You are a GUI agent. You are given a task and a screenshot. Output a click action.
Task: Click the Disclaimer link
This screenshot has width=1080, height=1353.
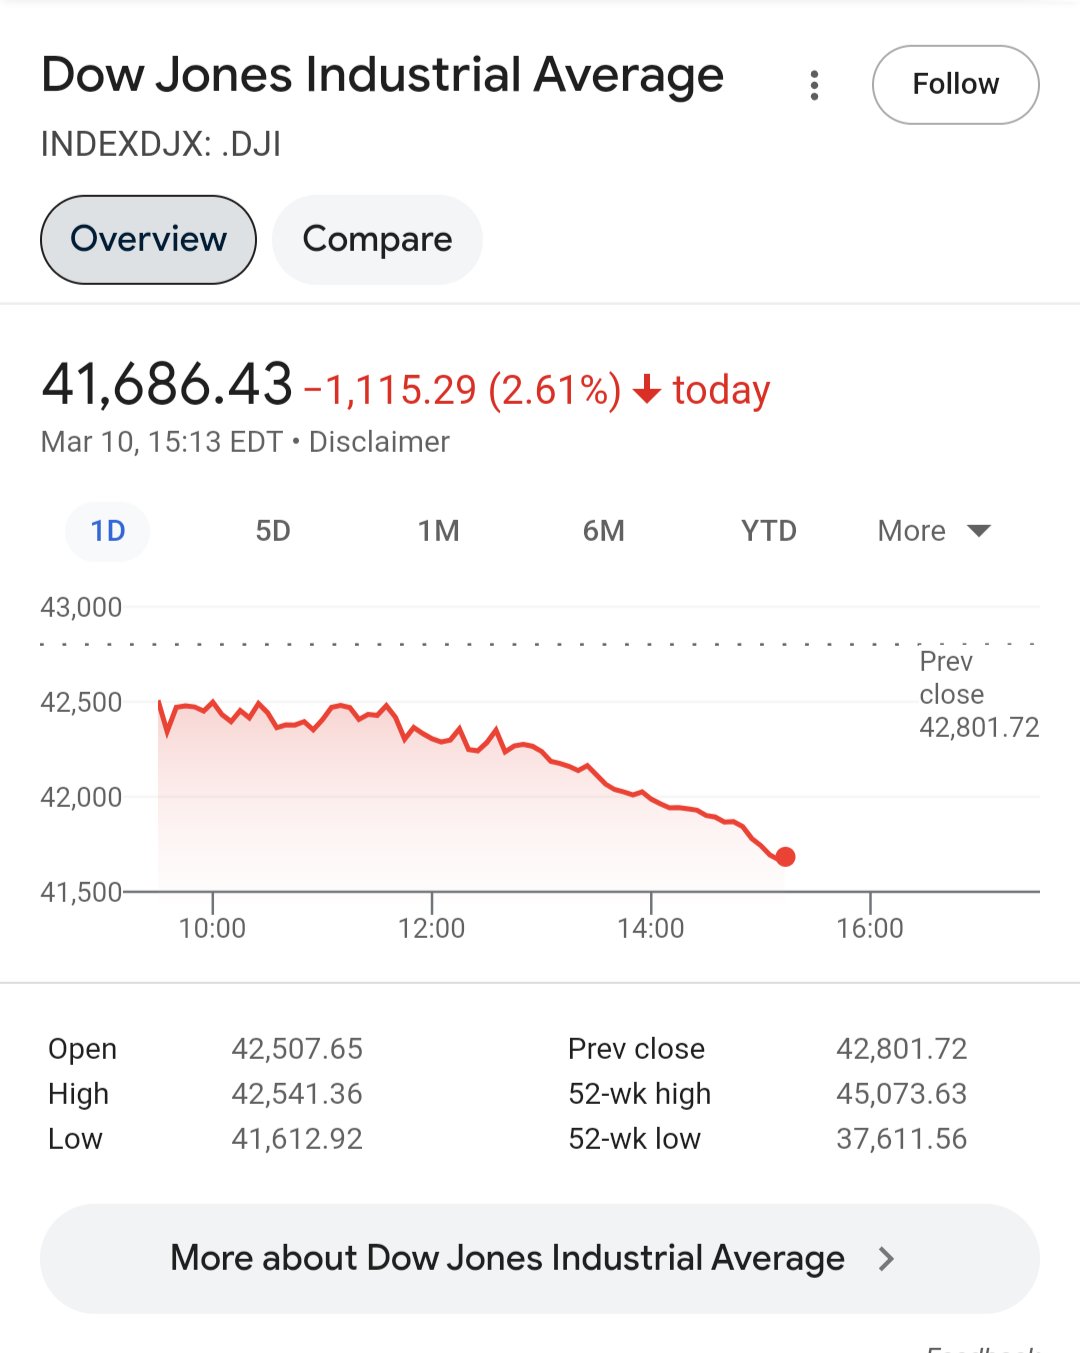(x=379, y=442)
